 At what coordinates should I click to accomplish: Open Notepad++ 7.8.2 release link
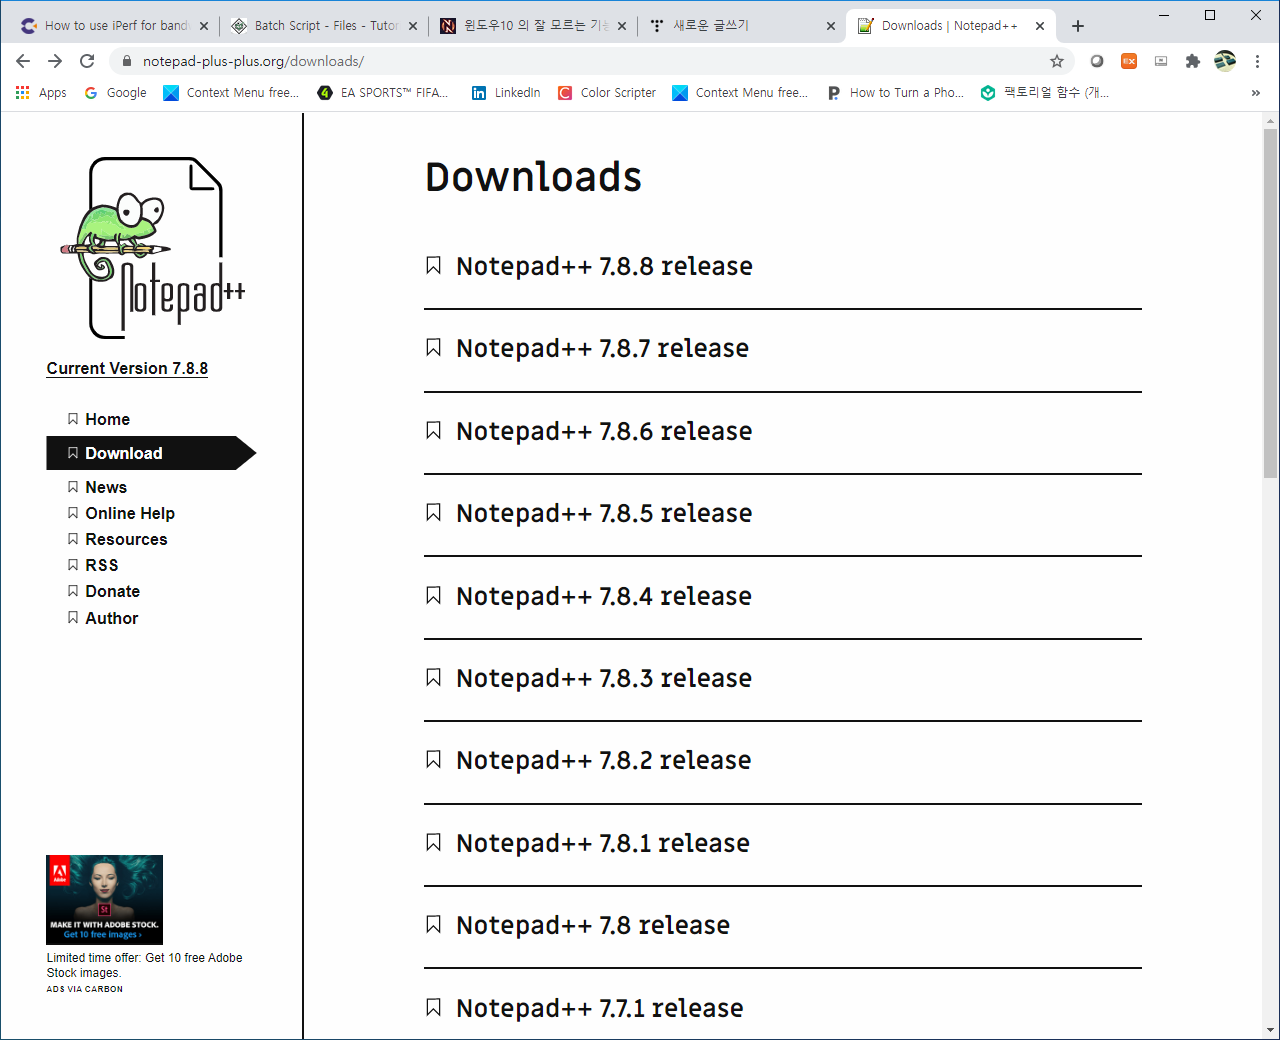coord(603,760)
